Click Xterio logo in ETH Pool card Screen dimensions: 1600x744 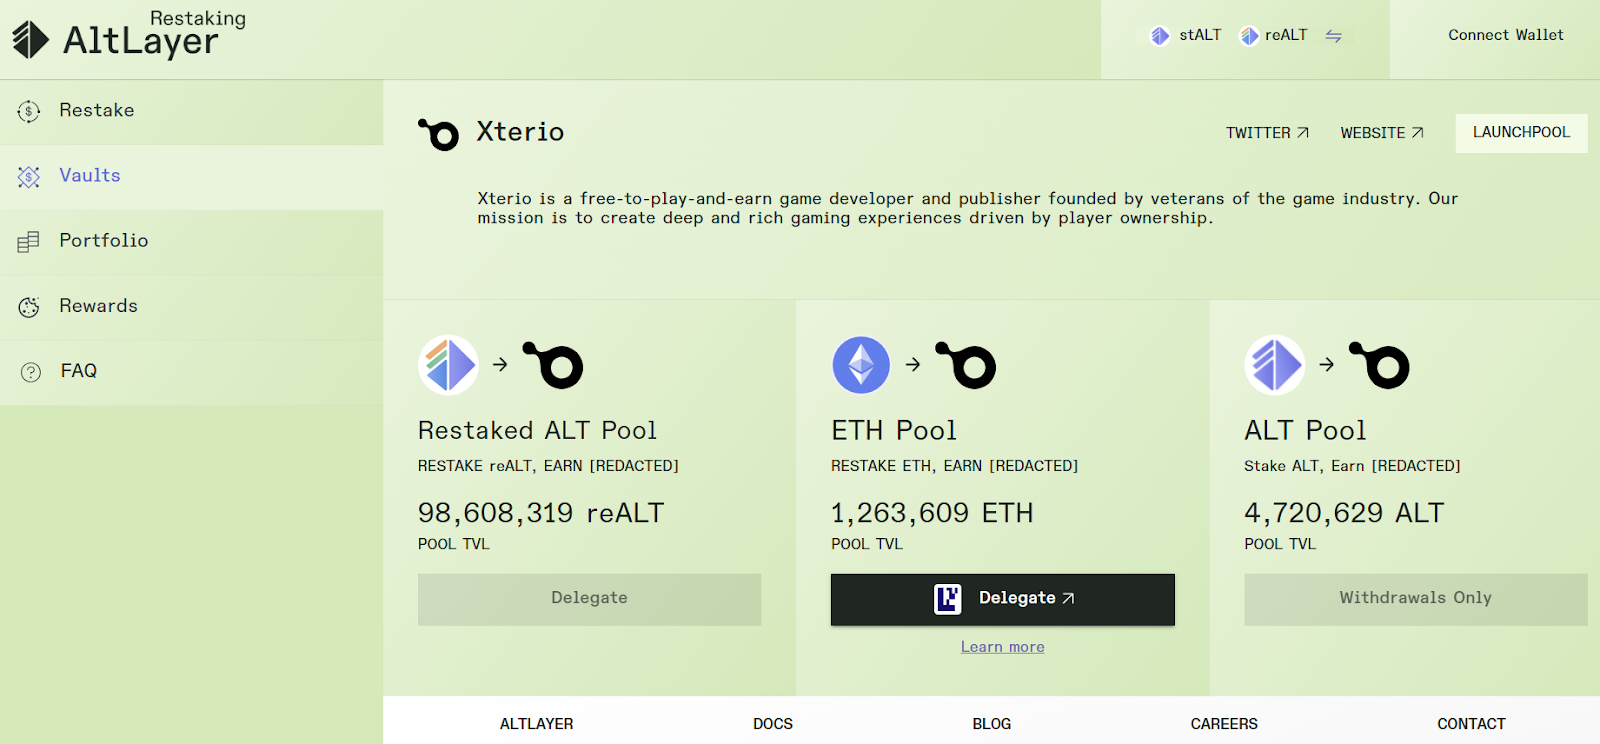point(966,365)
